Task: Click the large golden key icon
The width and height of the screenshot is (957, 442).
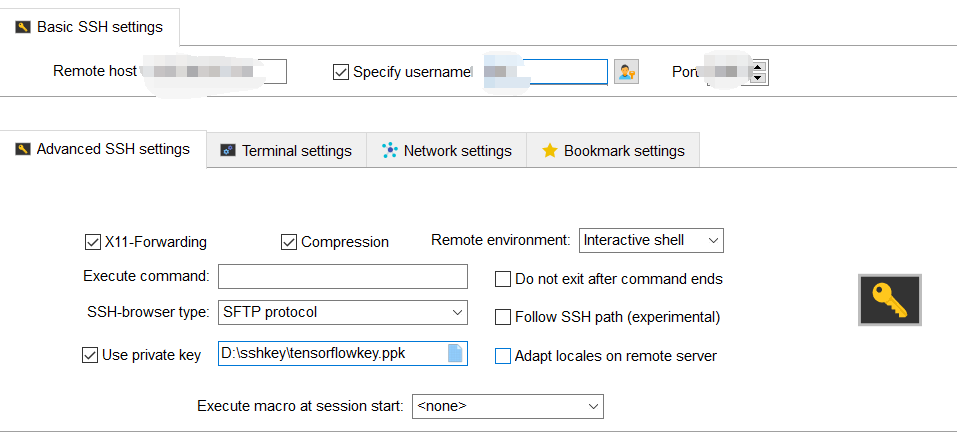Action: (x=889, y=300)
